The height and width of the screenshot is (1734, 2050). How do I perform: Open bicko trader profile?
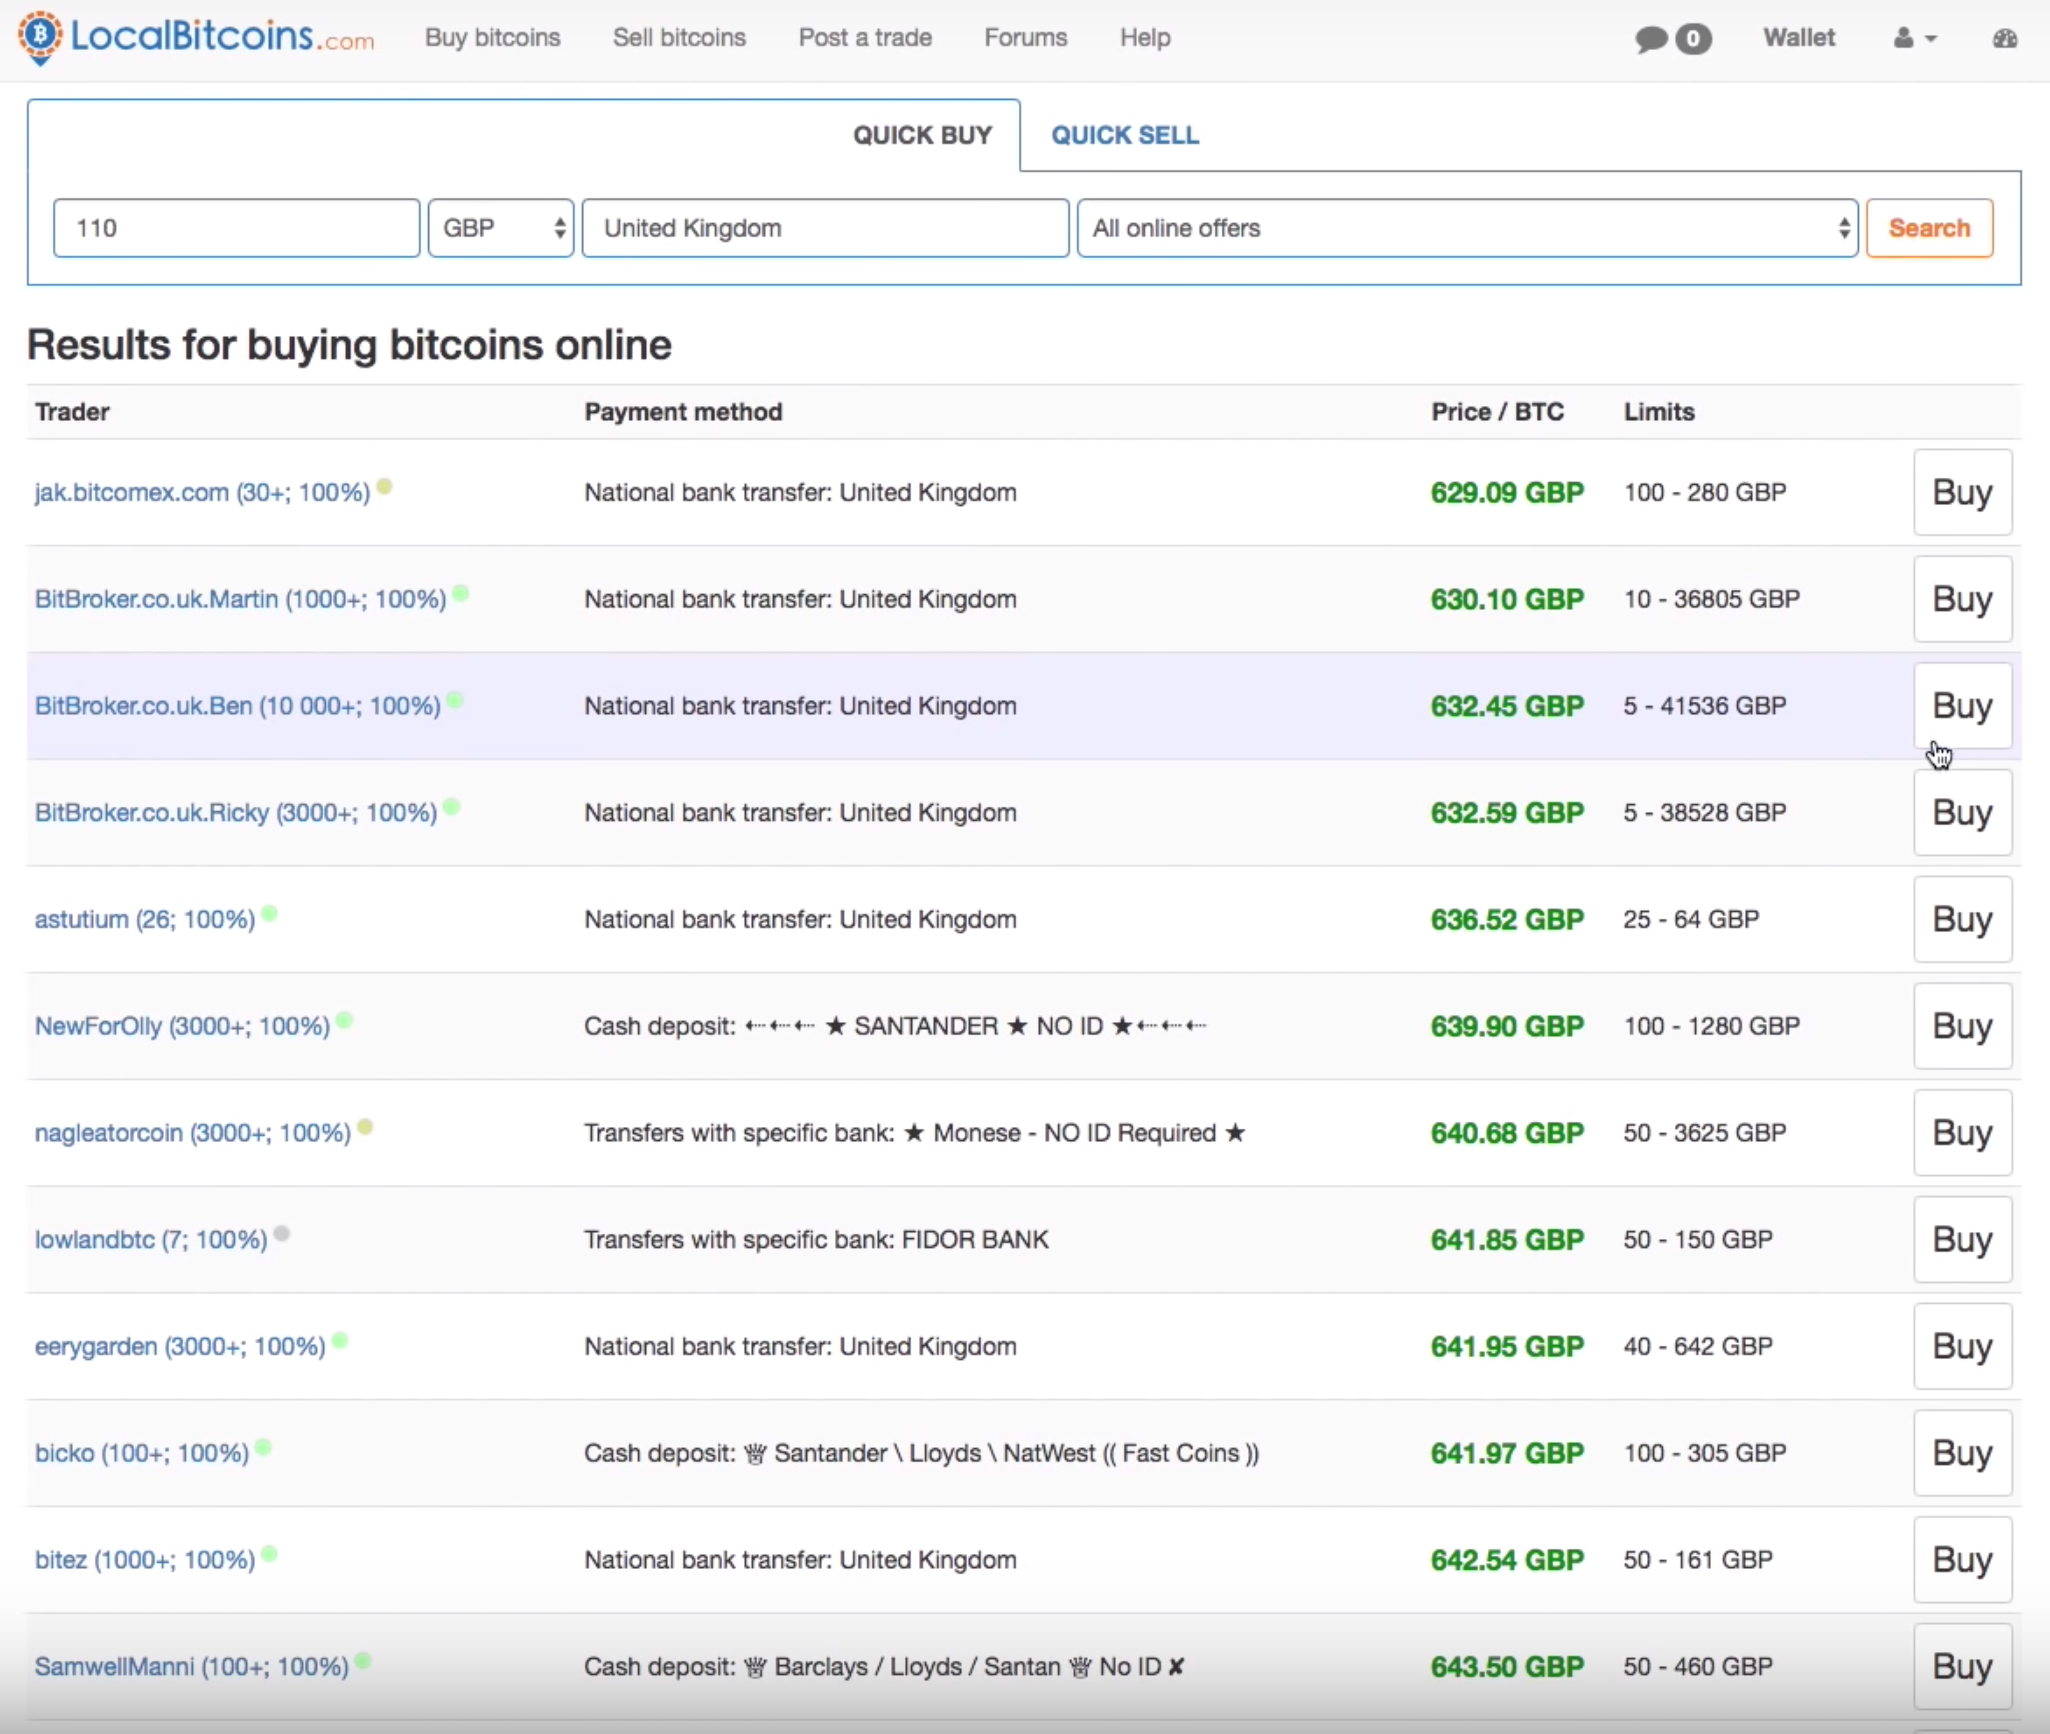pyautogui.click(x=142, y=1454)
